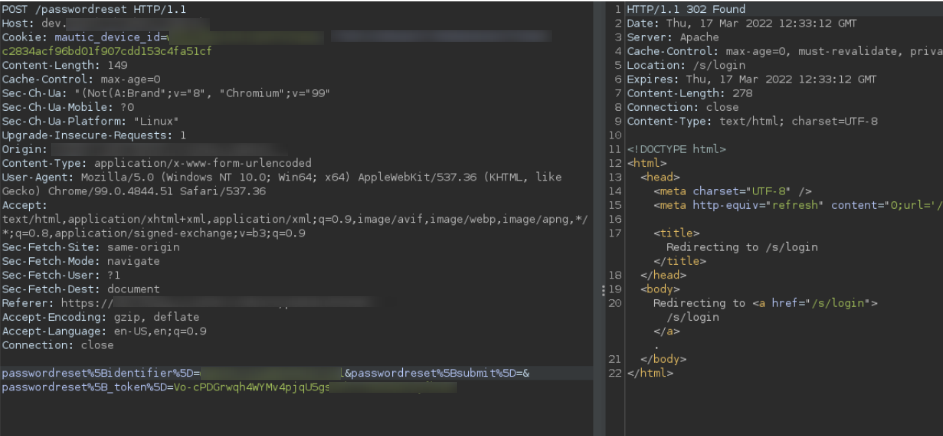943x436 pixels.
Task: Select the 'User-Agent: Mozilla/5.0' header line
Action: point(281,177)
